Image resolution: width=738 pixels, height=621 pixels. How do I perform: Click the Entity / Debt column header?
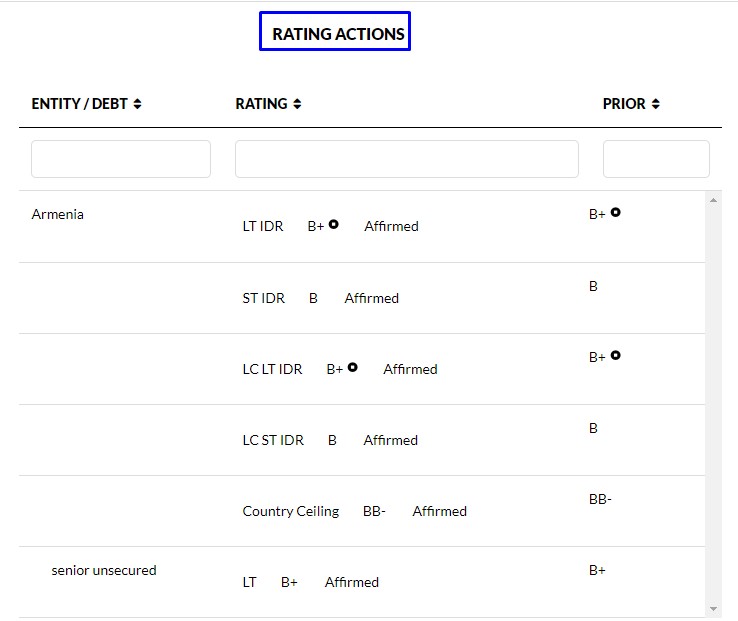click(x=79, y=104)
